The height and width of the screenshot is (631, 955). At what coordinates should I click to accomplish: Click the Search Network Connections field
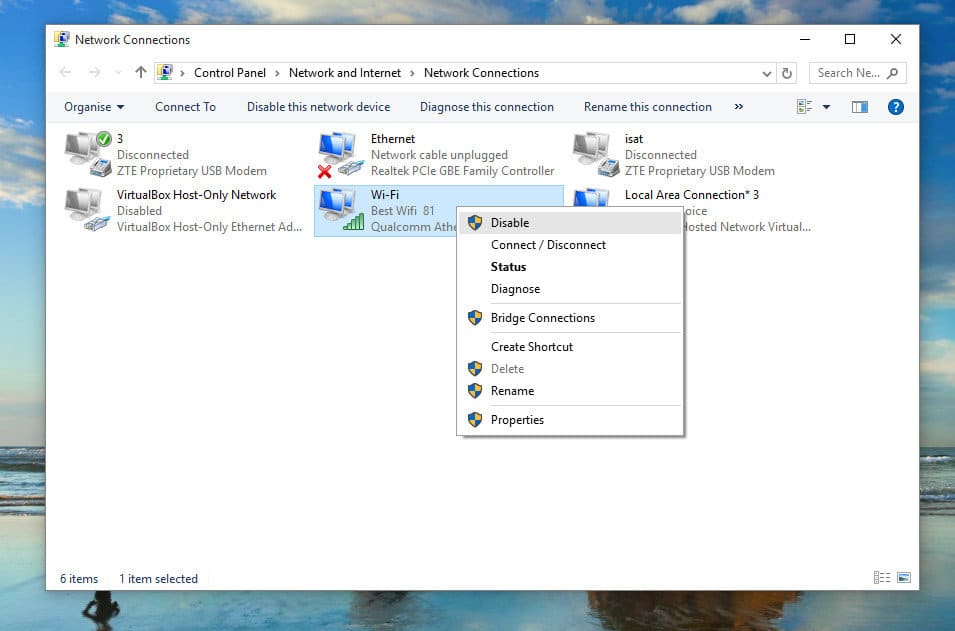point(858,73)
